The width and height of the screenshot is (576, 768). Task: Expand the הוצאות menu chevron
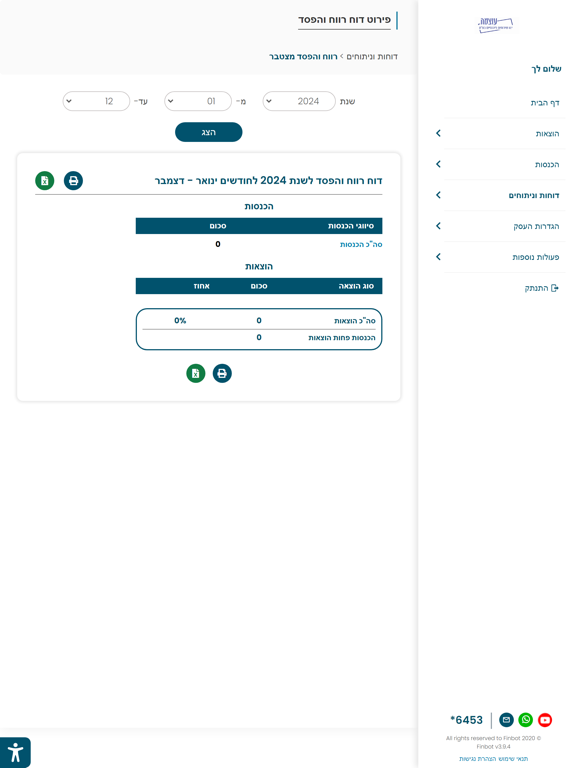tap(438, 133)
